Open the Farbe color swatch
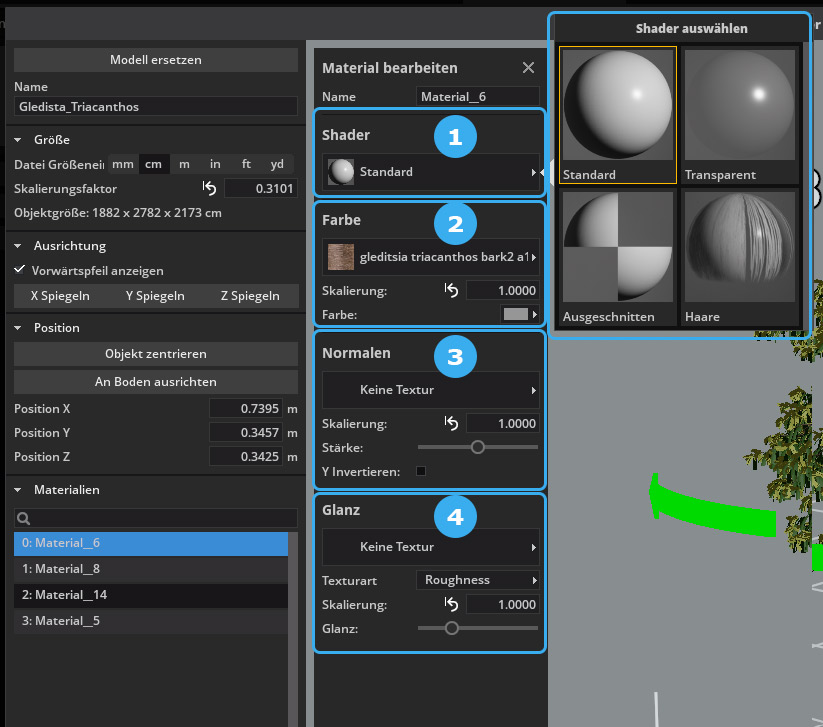 [x=518, y=314]
